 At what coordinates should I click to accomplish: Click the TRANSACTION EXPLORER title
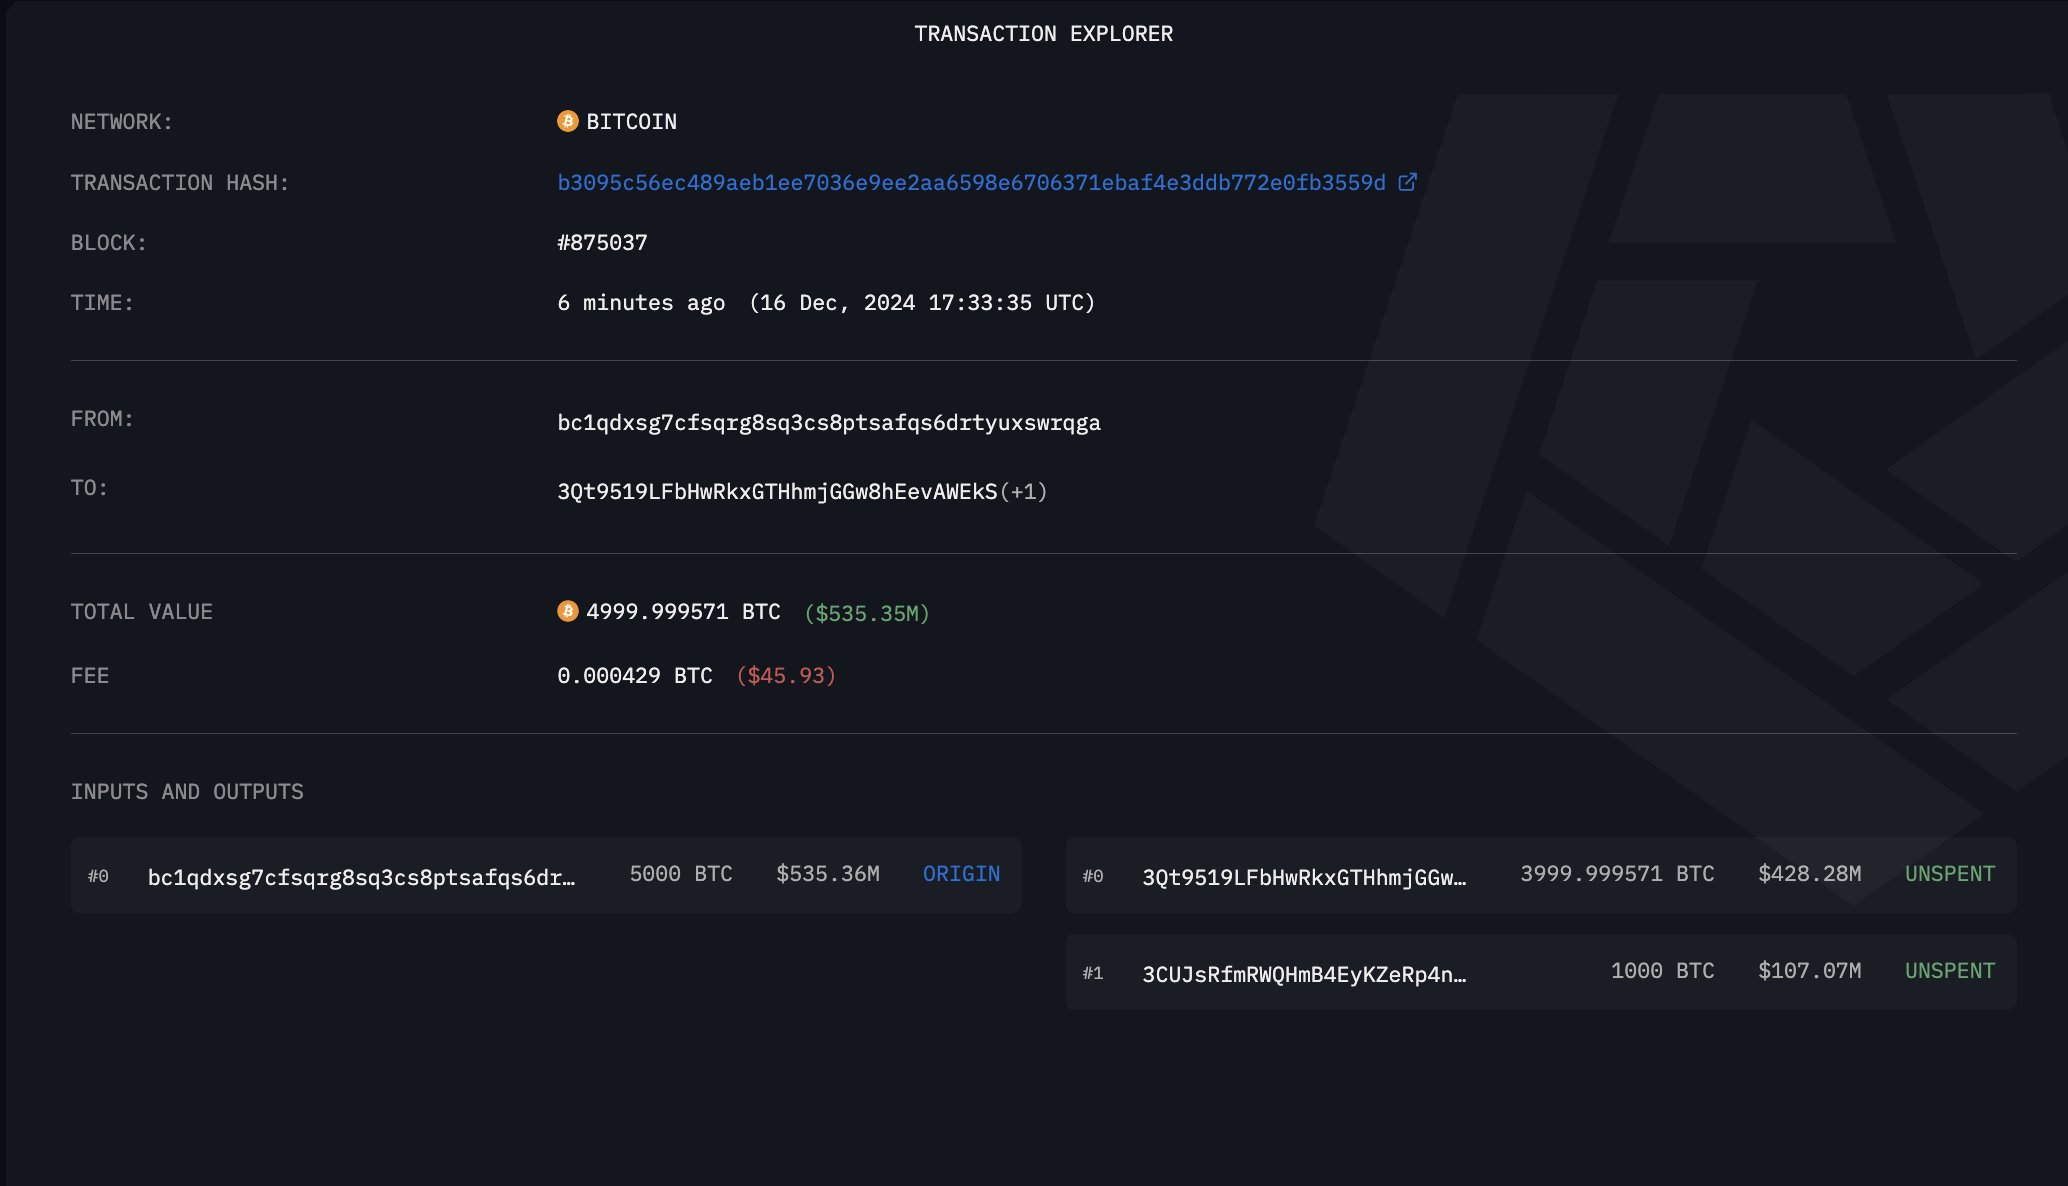pos(1043,34)
